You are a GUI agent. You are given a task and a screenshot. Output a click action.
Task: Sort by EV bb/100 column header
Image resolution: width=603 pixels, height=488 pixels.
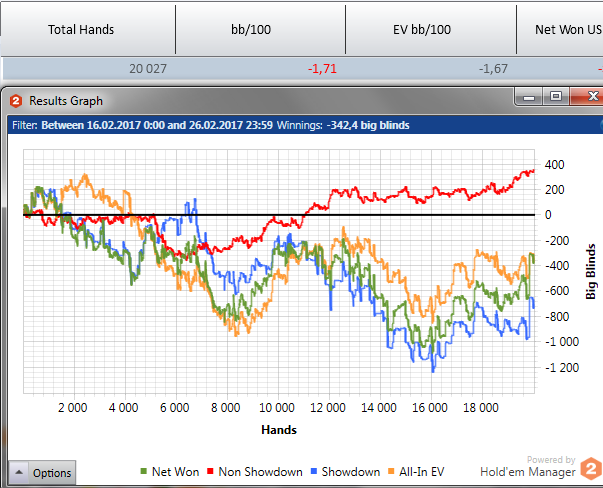(431, 30)
